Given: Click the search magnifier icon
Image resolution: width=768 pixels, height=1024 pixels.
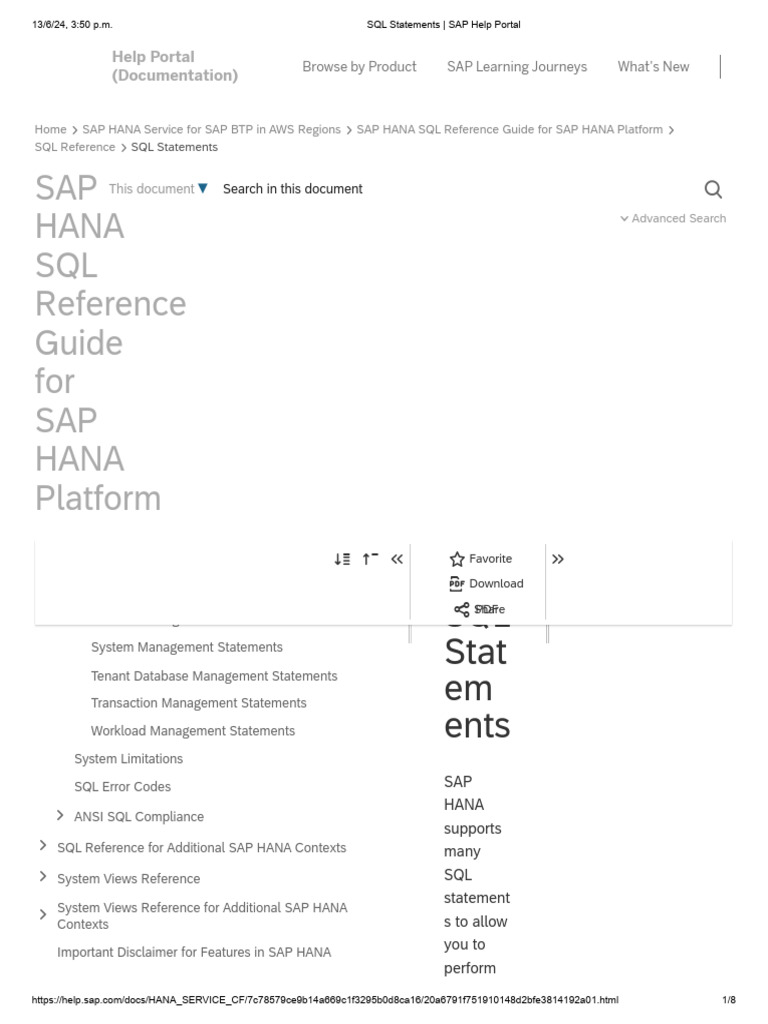Looking at the screenshot, I should pyautogui.click(x=713, y=189).
